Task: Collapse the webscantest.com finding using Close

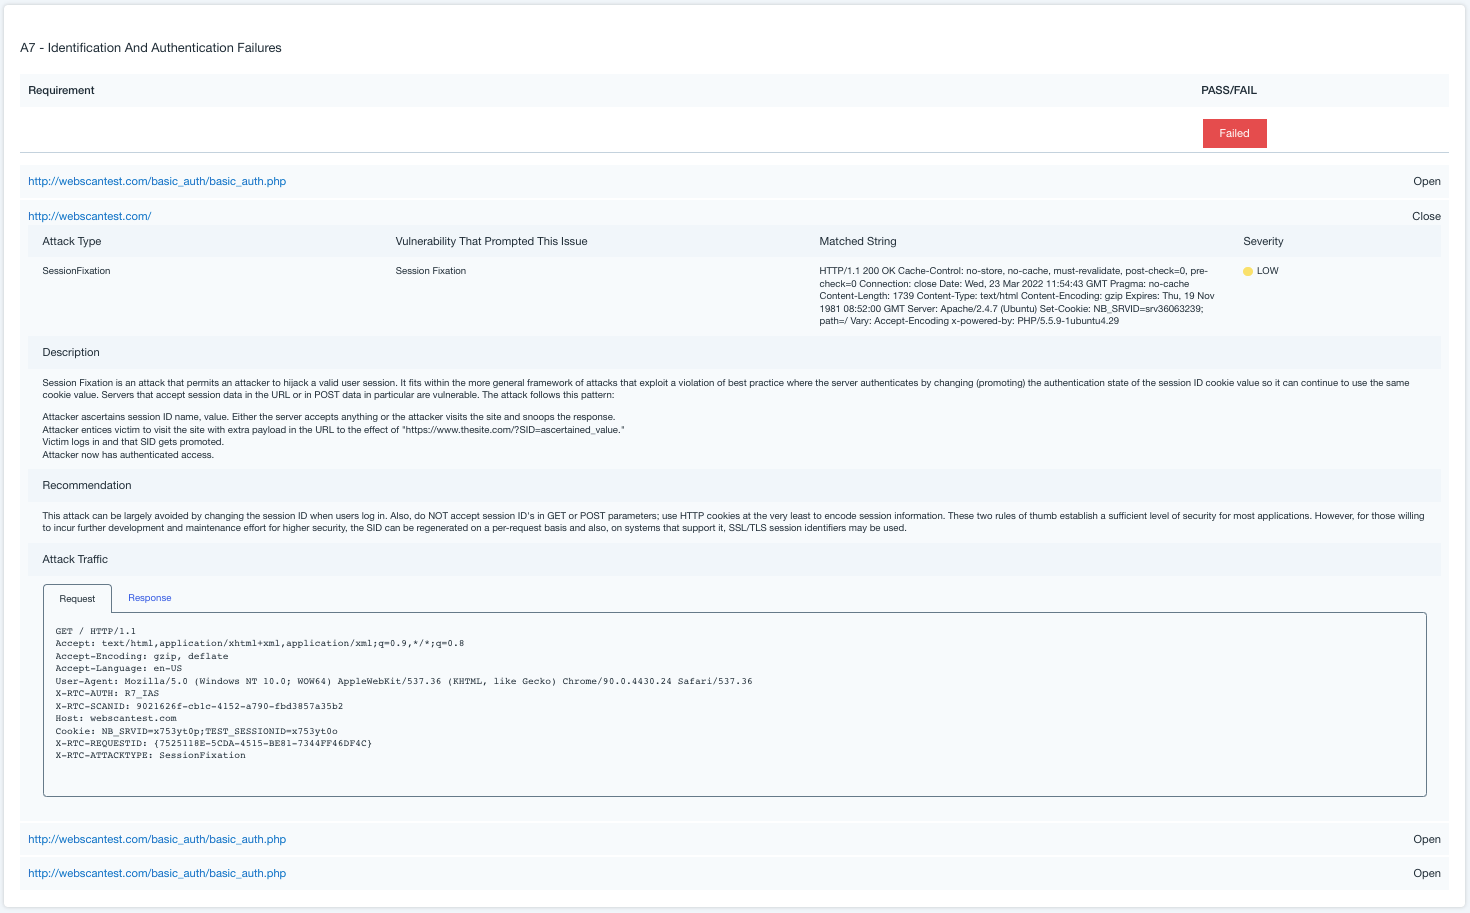Action: tap(1426, 216)
